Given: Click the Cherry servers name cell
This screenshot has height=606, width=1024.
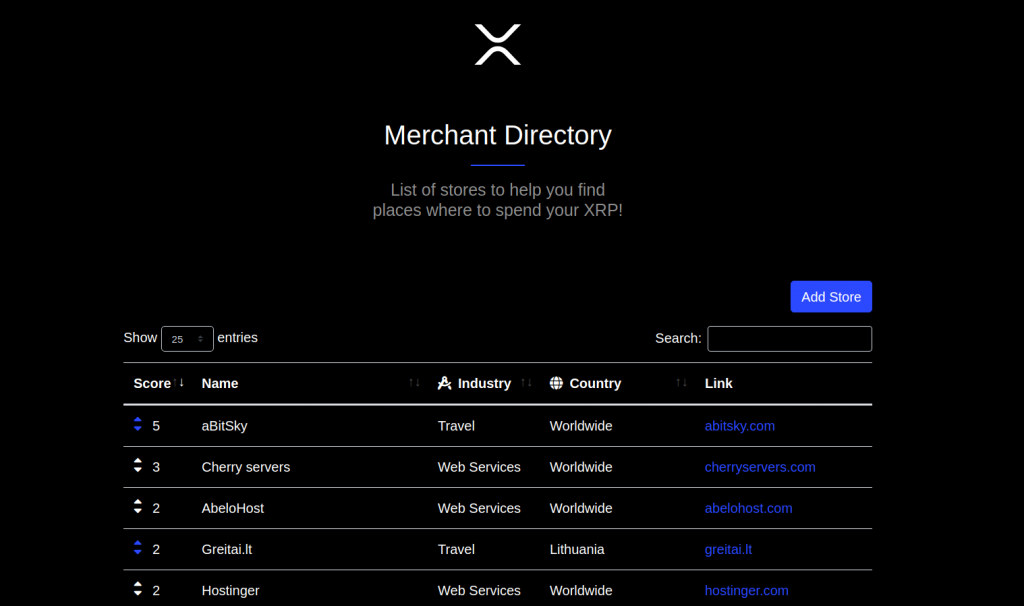Looking at the screenshot, I should tap(246, 467).
